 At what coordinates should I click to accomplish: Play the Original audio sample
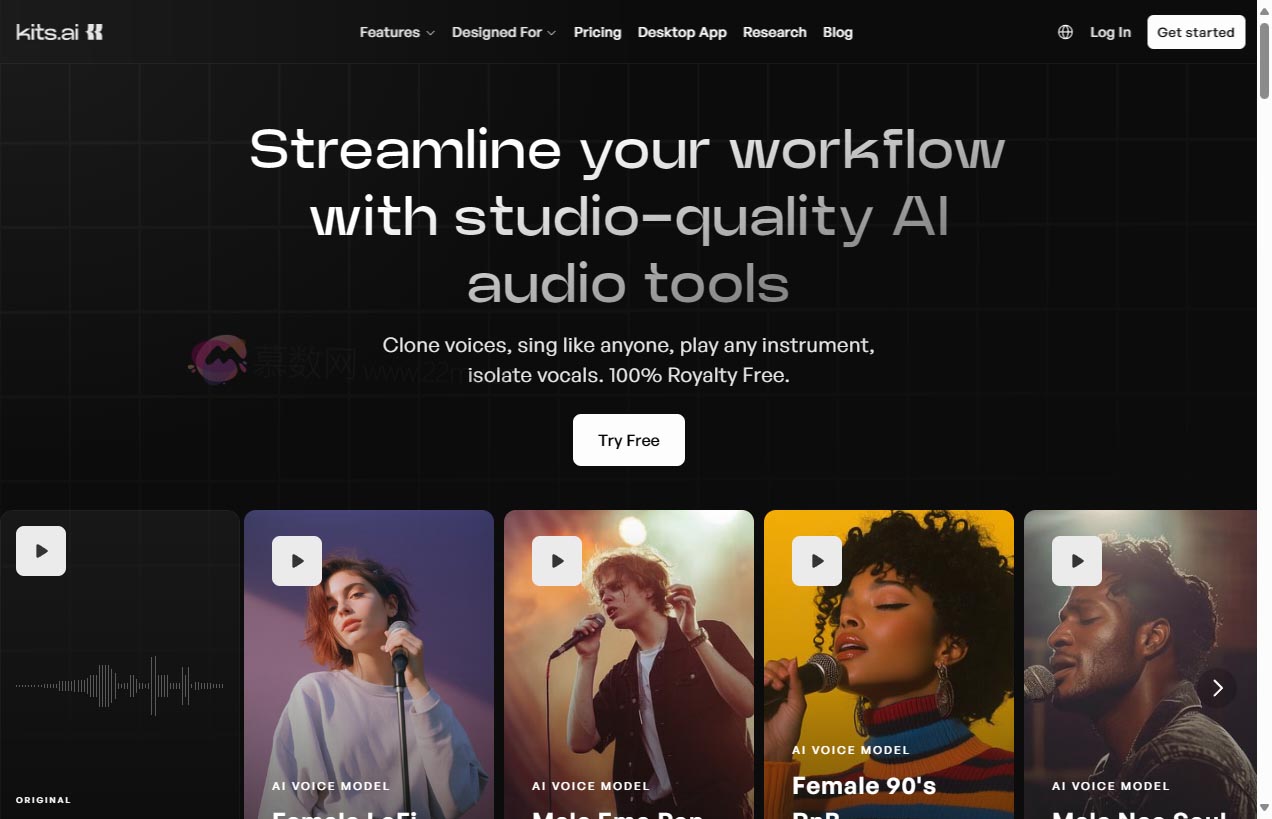(41, 551)
